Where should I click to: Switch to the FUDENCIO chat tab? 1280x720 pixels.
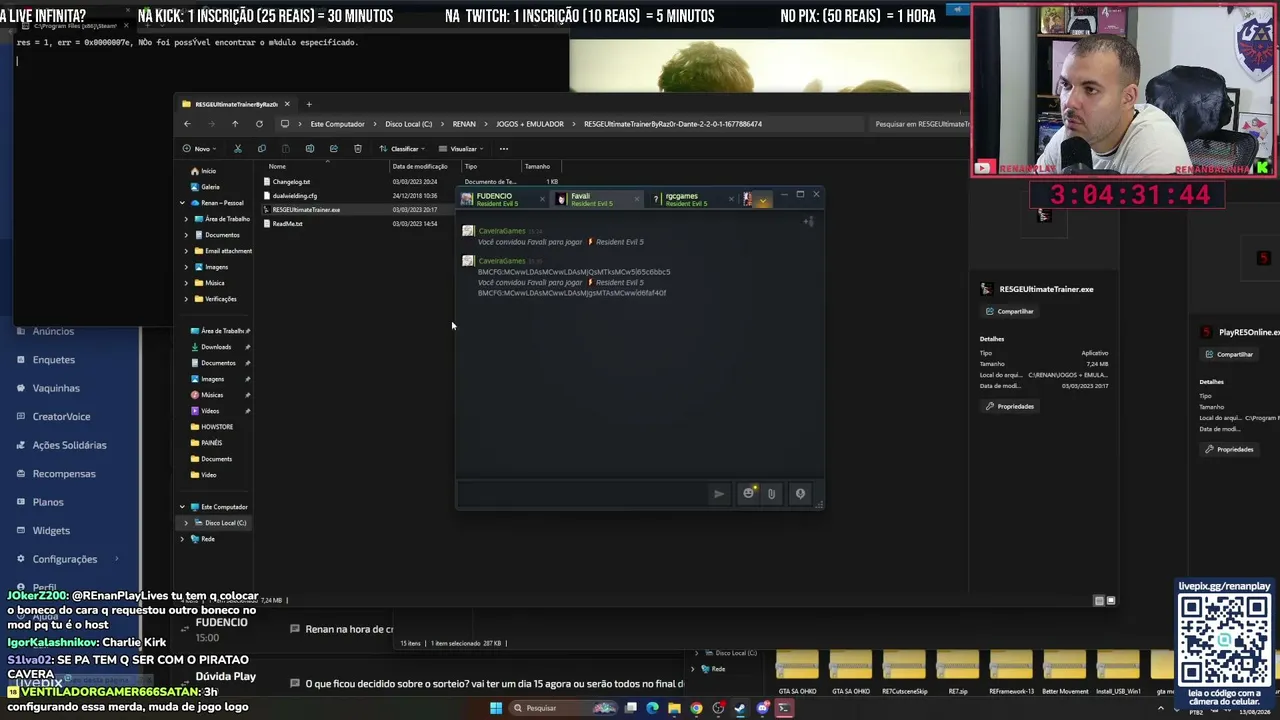[x=500, y=199]
